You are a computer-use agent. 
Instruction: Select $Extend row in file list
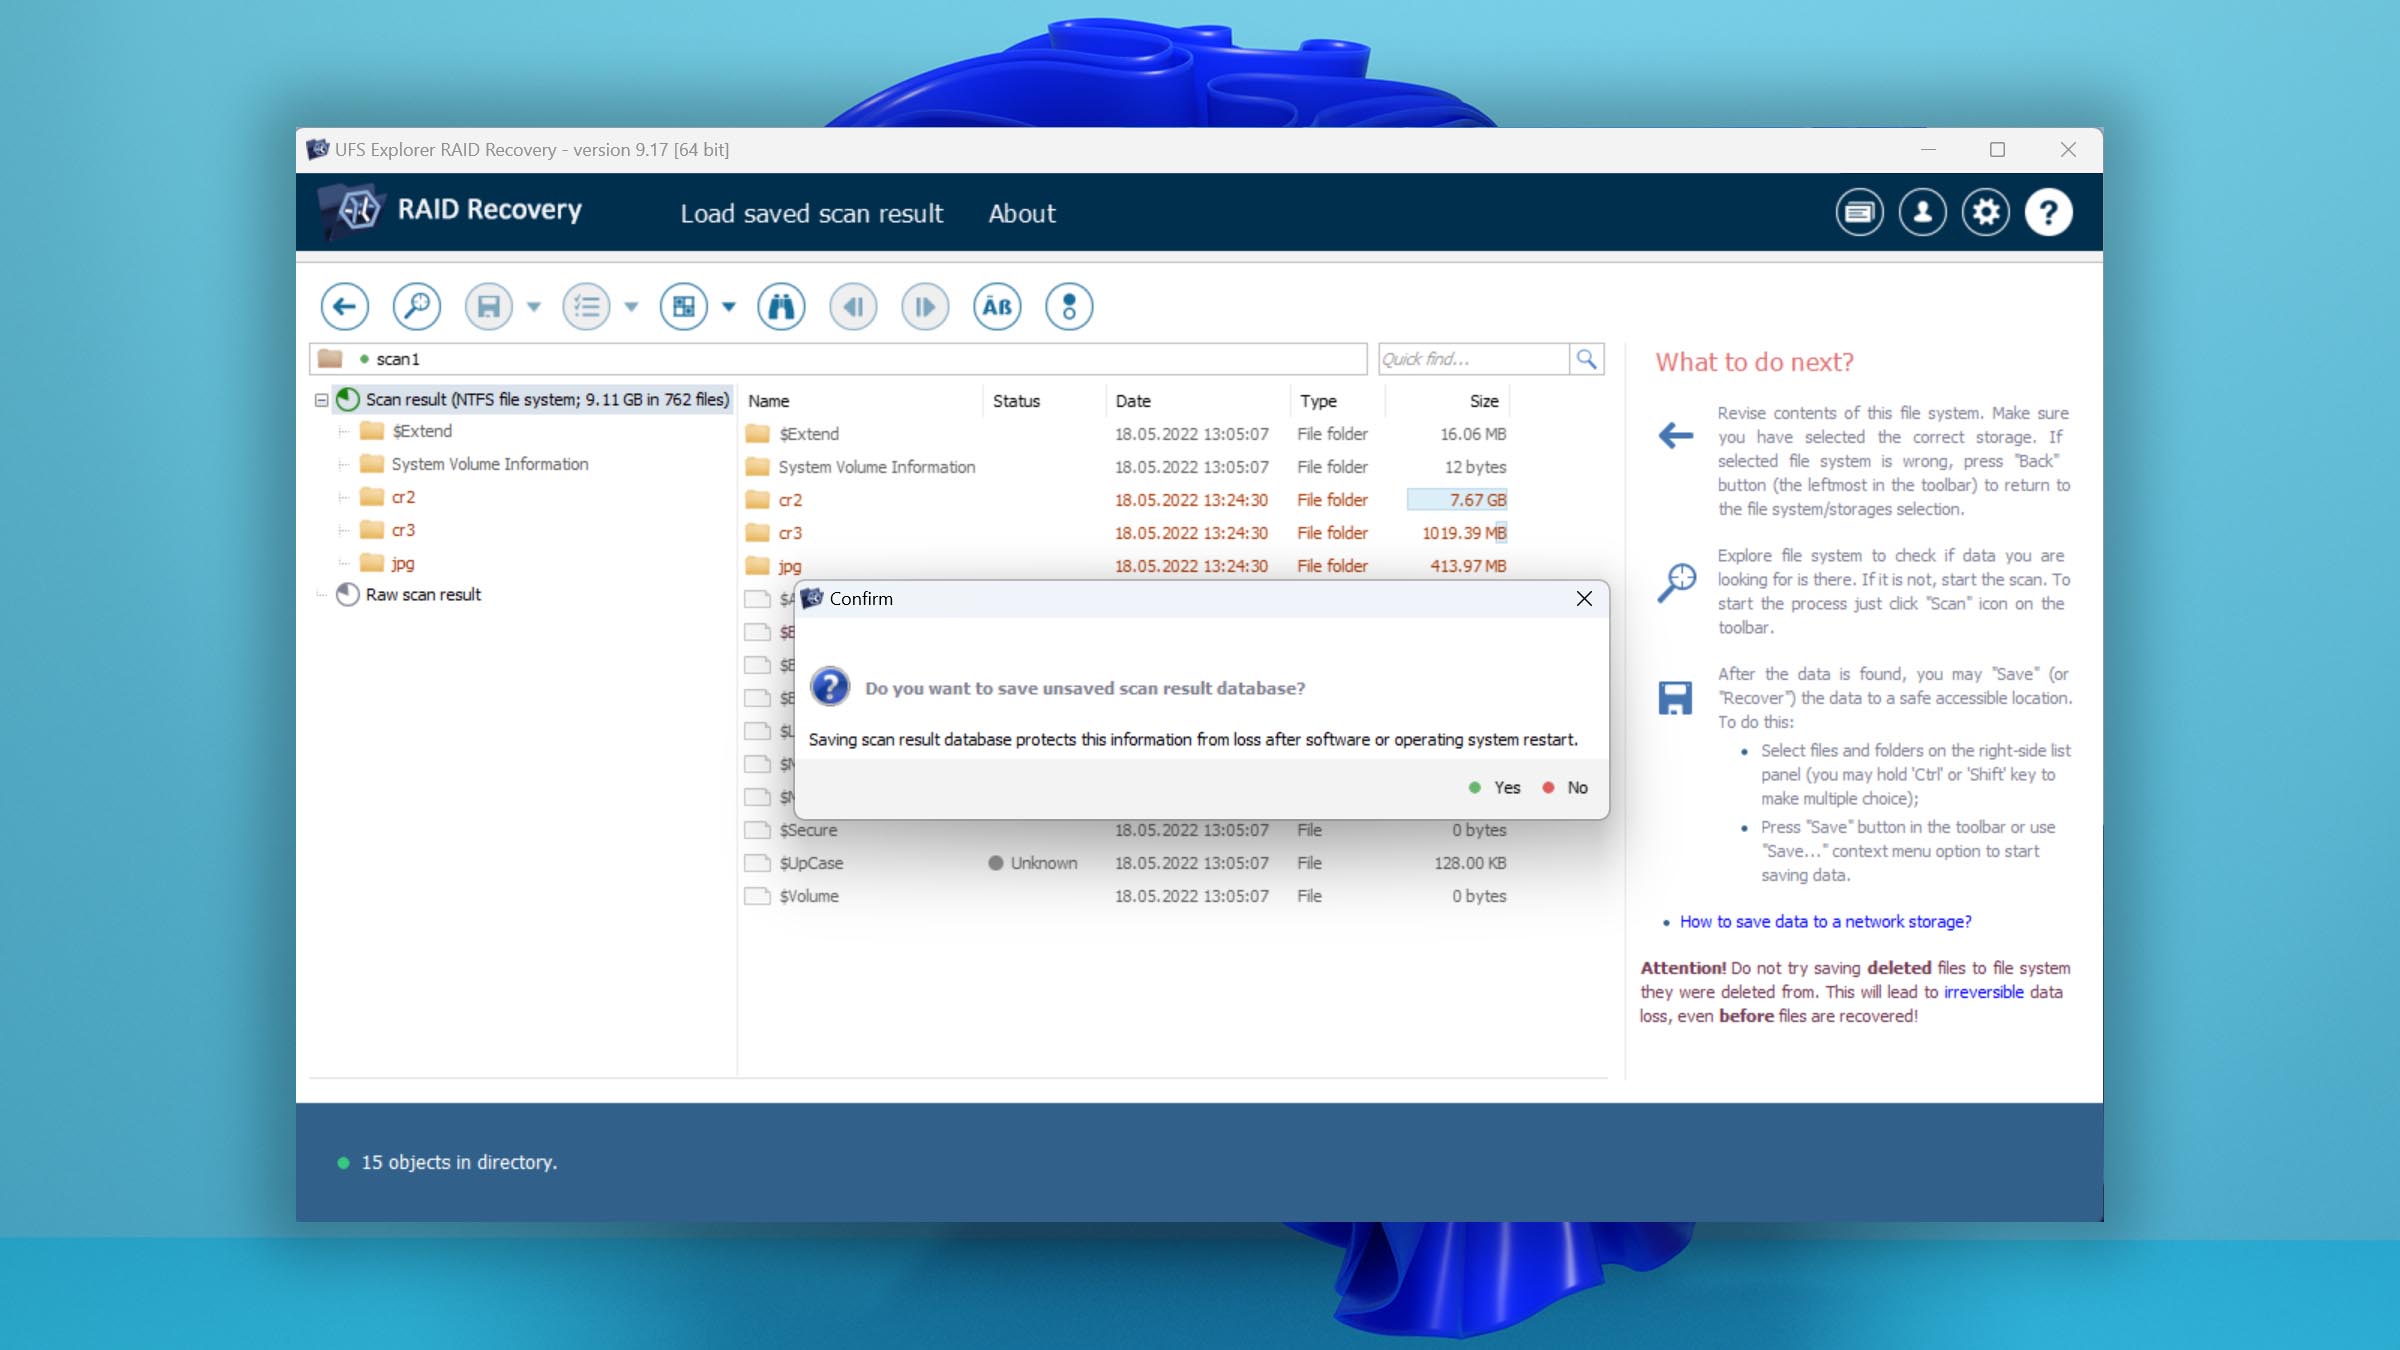tap(1125, 434)
